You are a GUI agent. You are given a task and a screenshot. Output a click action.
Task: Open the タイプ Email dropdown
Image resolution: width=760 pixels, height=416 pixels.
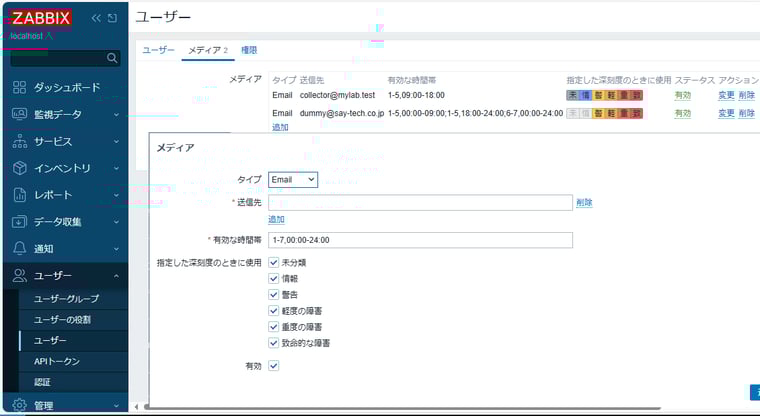point(293,180)
